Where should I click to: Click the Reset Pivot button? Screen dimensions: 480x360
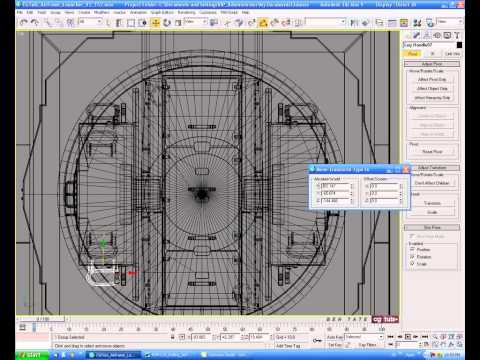432,151
